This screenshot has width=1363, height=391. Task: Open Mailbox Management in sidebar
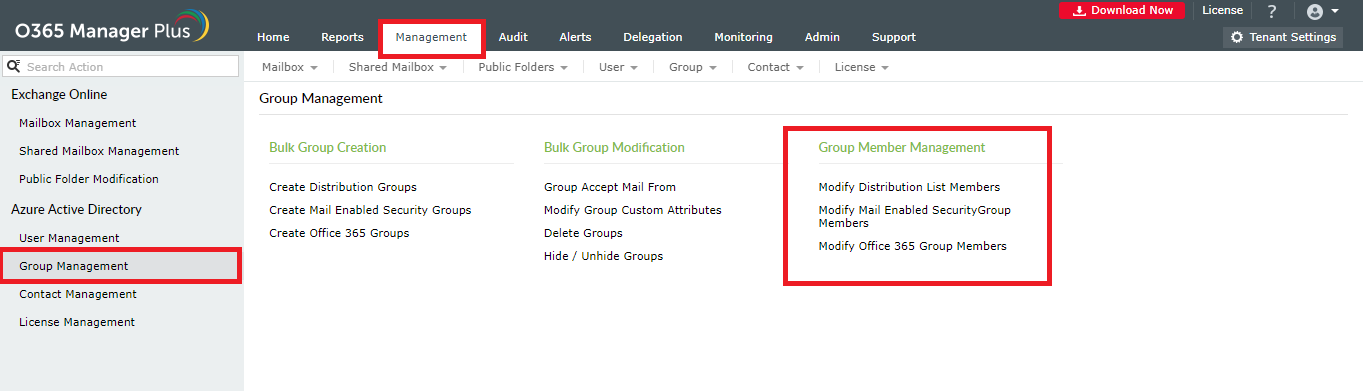point(78,123)
